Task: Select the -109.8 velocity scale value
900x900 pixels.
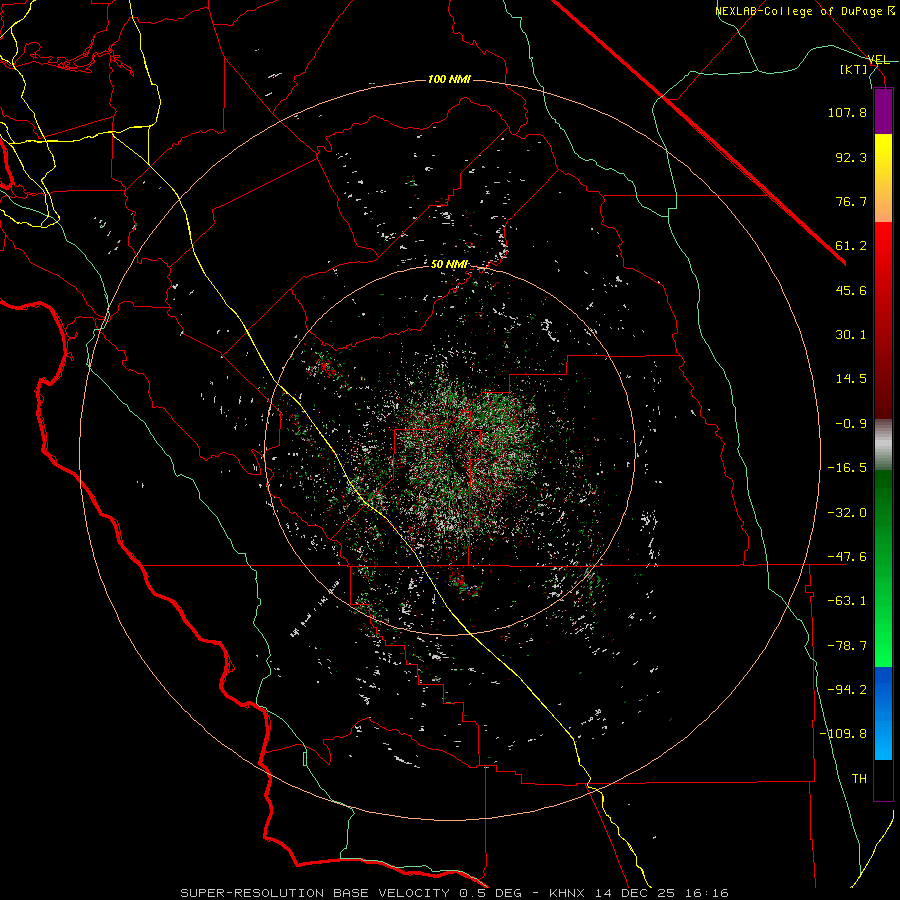Action: click(x=843, y=734)
